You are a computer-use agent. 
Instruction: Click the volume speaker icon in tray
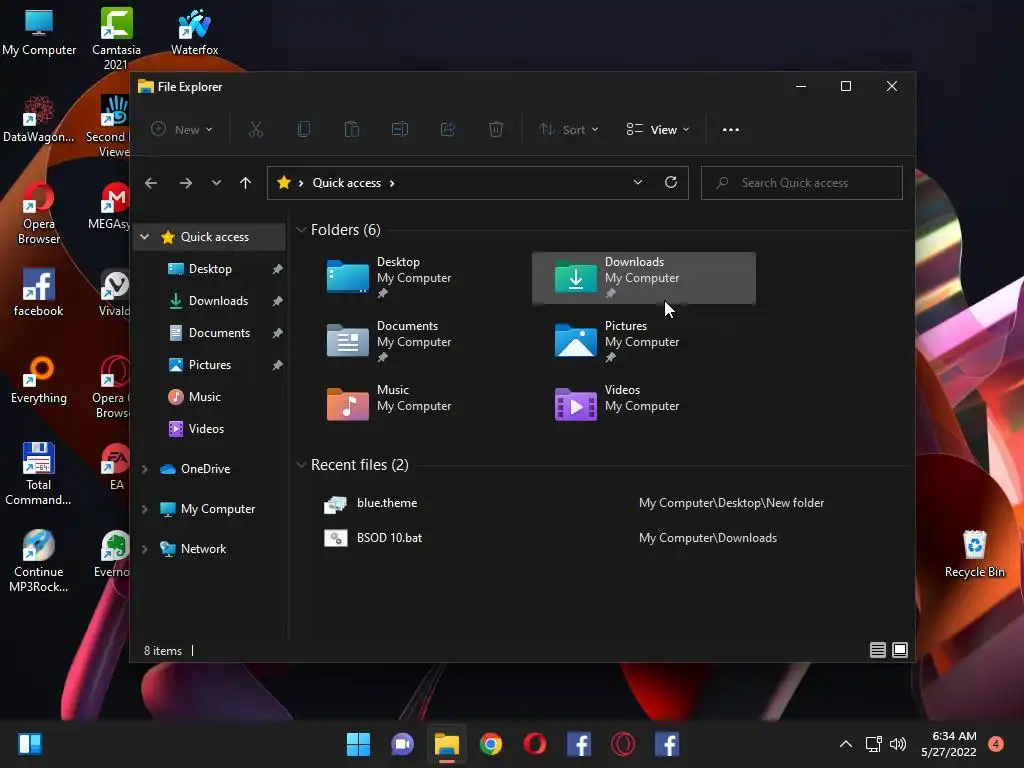899,744
